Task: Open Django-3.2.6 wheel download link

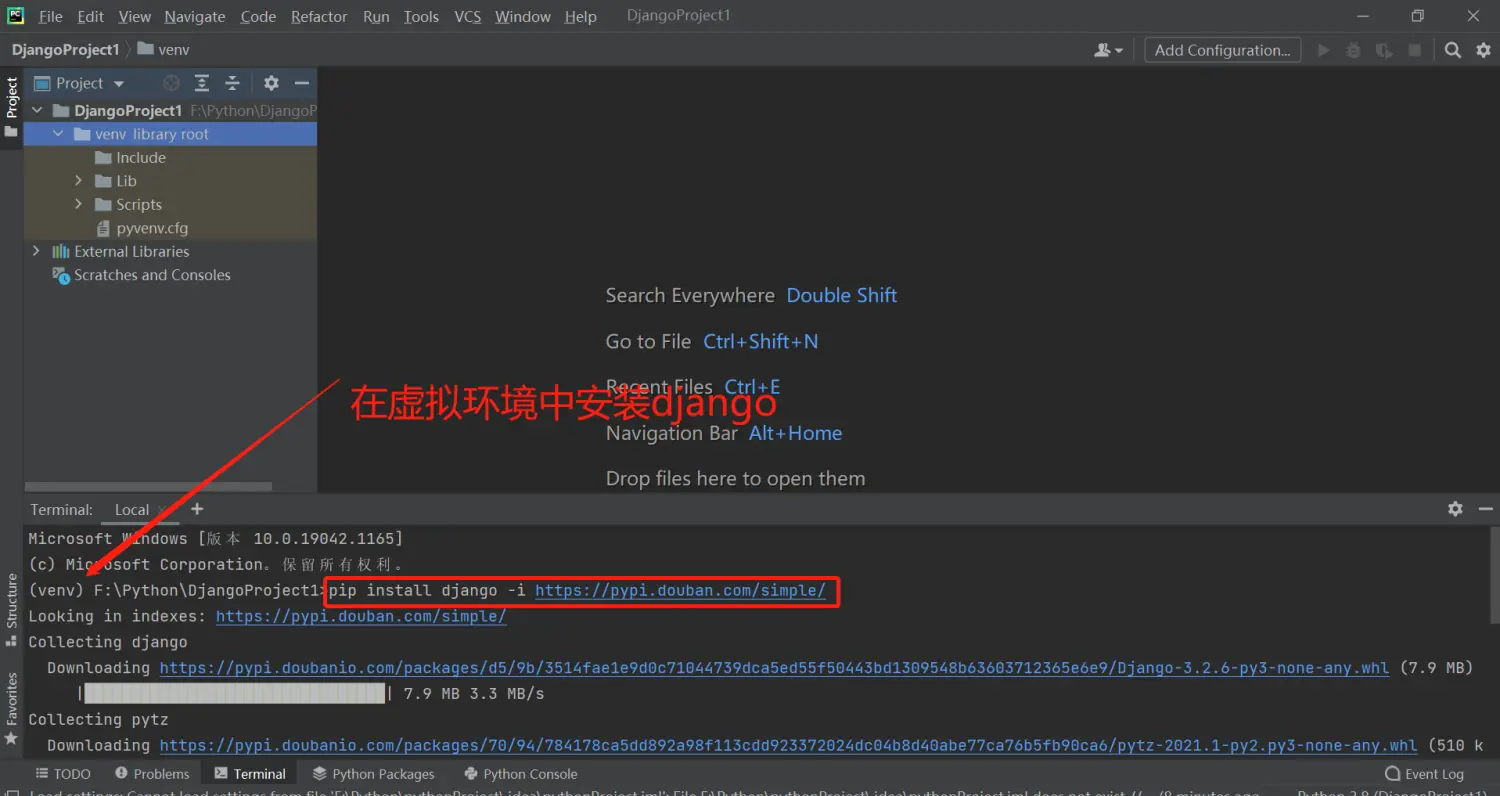Action: click(x=773, y=668)
